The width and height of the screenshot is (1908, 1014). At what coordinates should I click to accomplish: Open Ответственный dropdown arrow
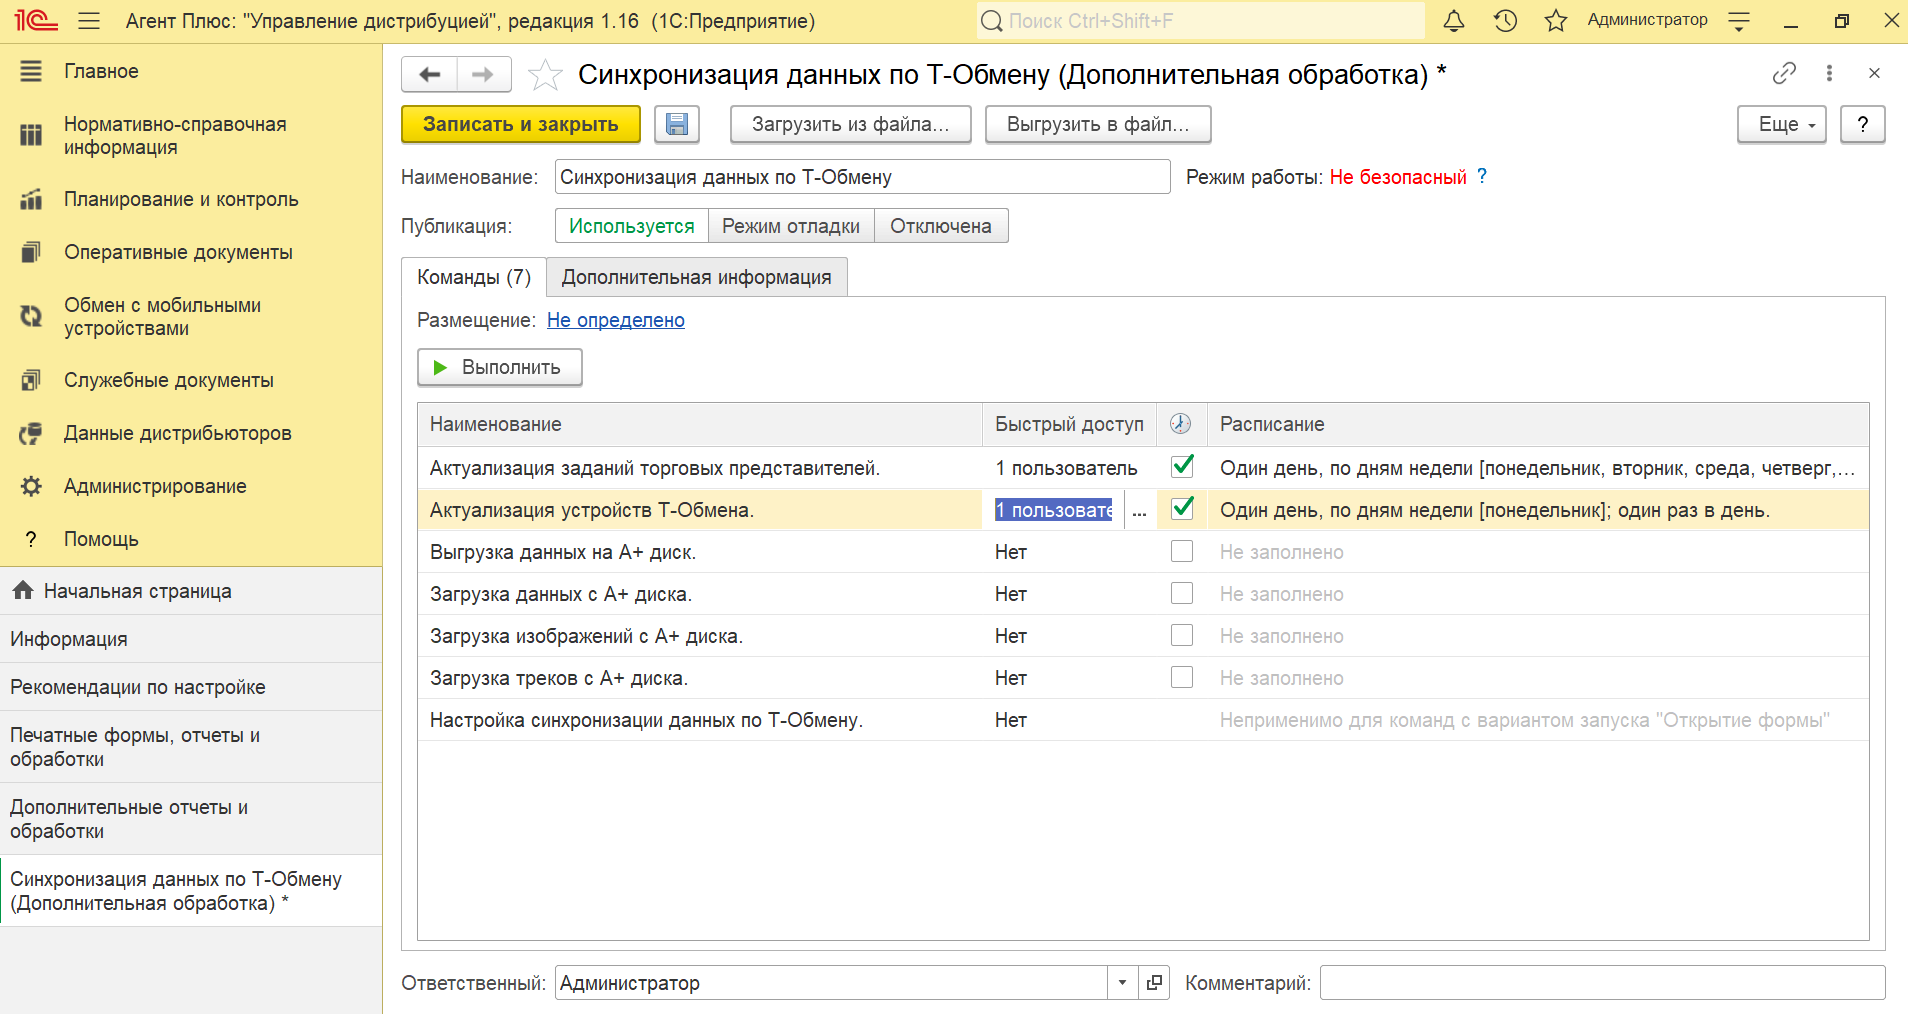pos(1122,983)
